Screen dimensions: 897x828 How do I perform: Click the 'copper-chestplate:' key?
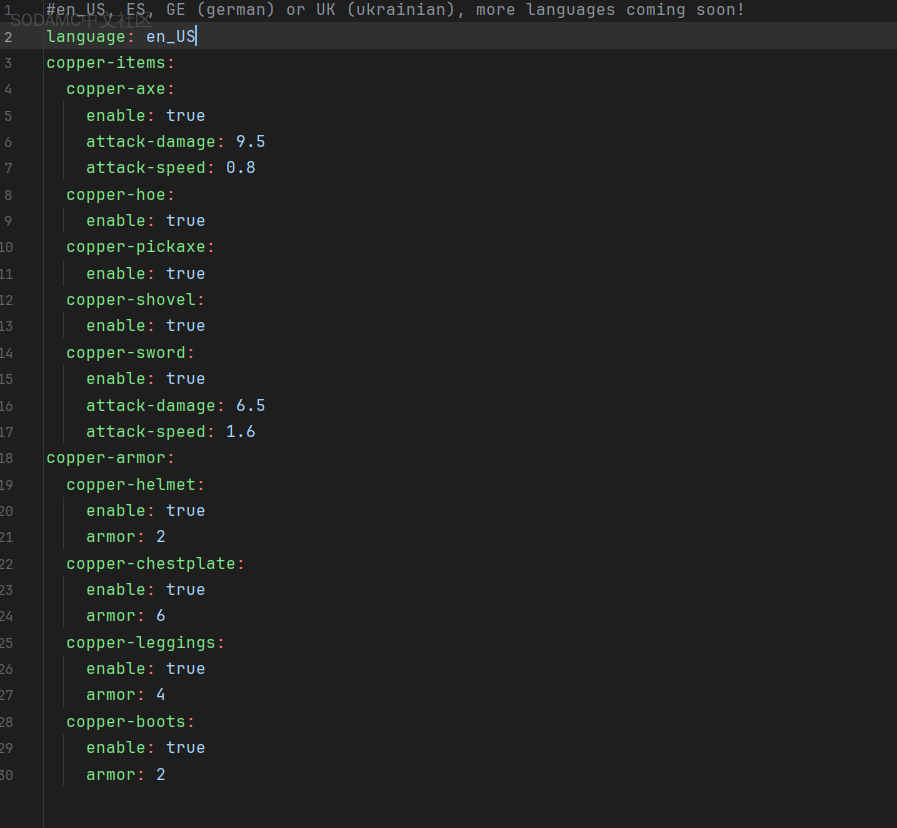coord(155,564)
